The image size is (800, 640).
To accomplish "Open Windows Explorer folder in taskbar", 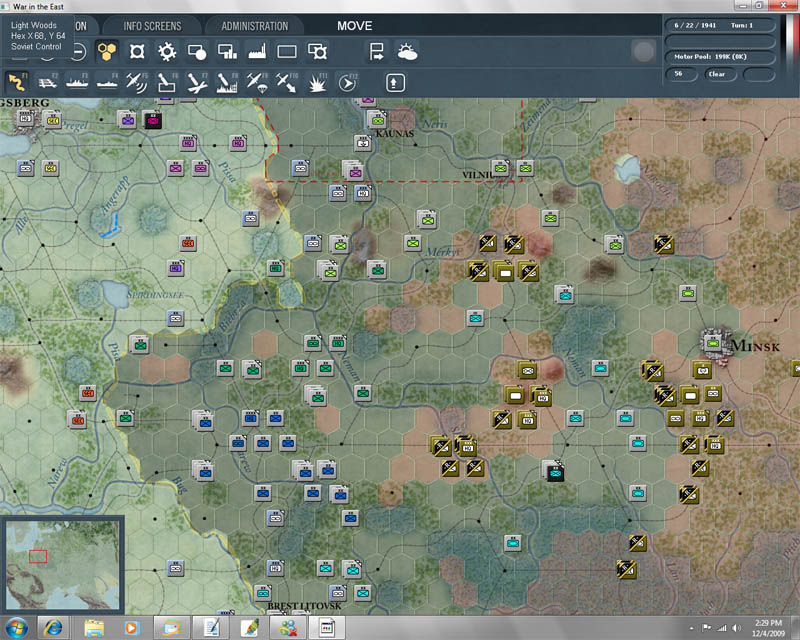I will point(94,628).
